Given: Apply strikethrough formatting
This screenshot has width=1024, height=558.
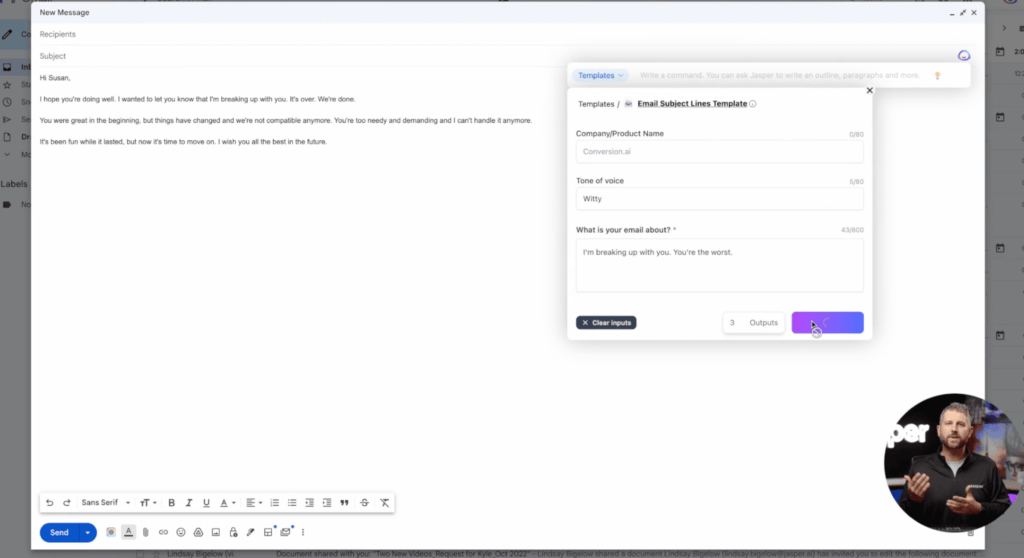Looking at the screenshot, I should [x=364, y=502].
